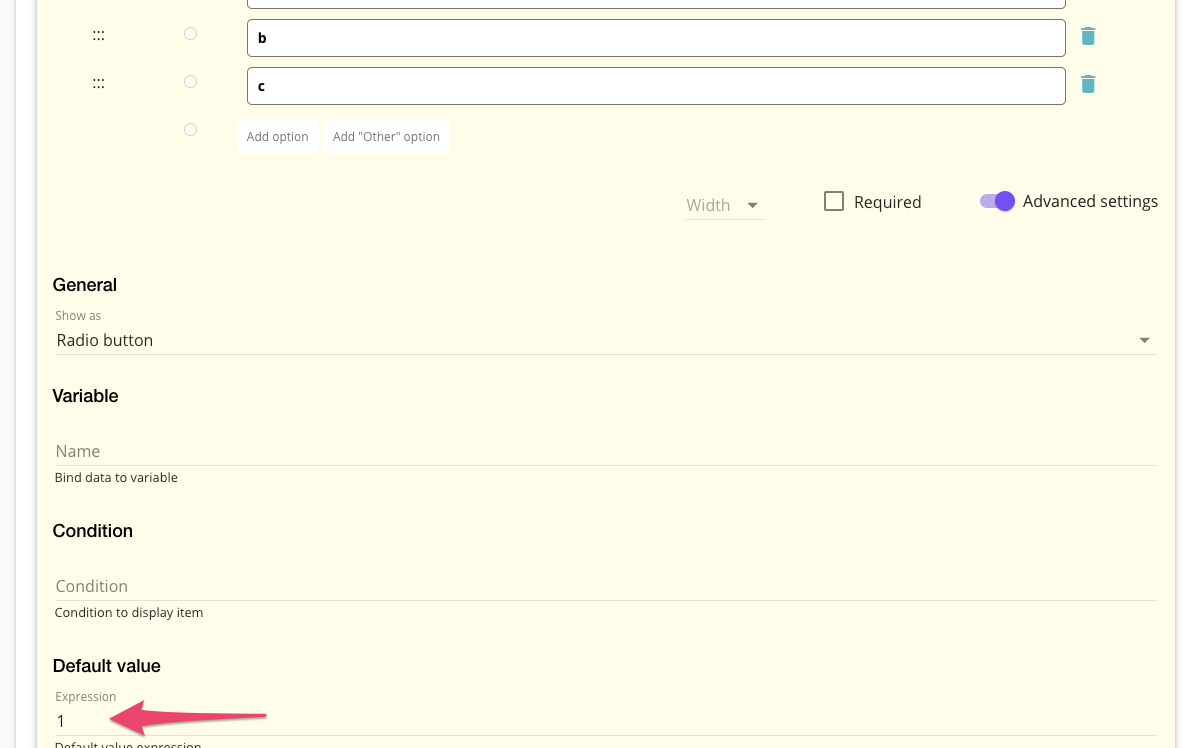Focus the Variable Name input field

(x=605, y=452)
